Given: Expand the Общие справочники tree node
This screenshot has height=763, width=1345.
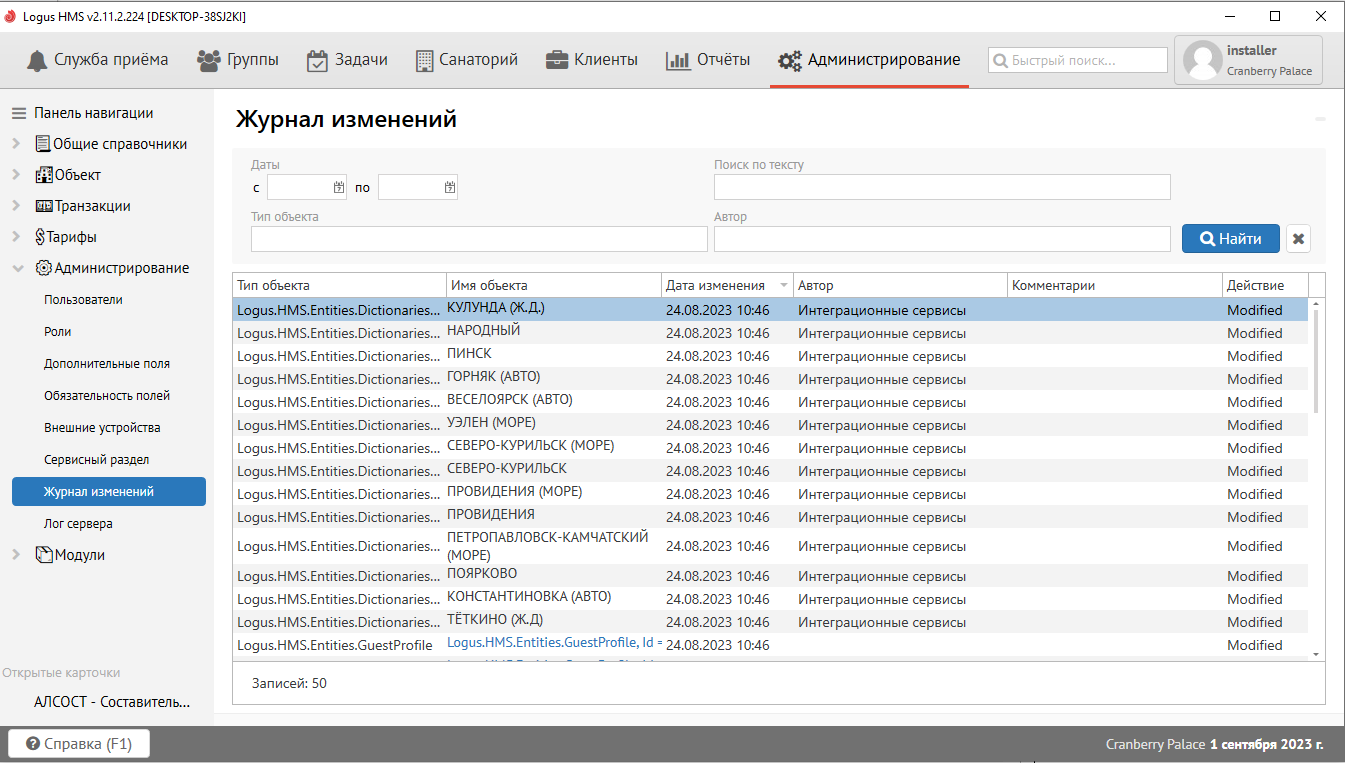Looking at the screenshot, I should pyautogui.click(x=16, y=144).
